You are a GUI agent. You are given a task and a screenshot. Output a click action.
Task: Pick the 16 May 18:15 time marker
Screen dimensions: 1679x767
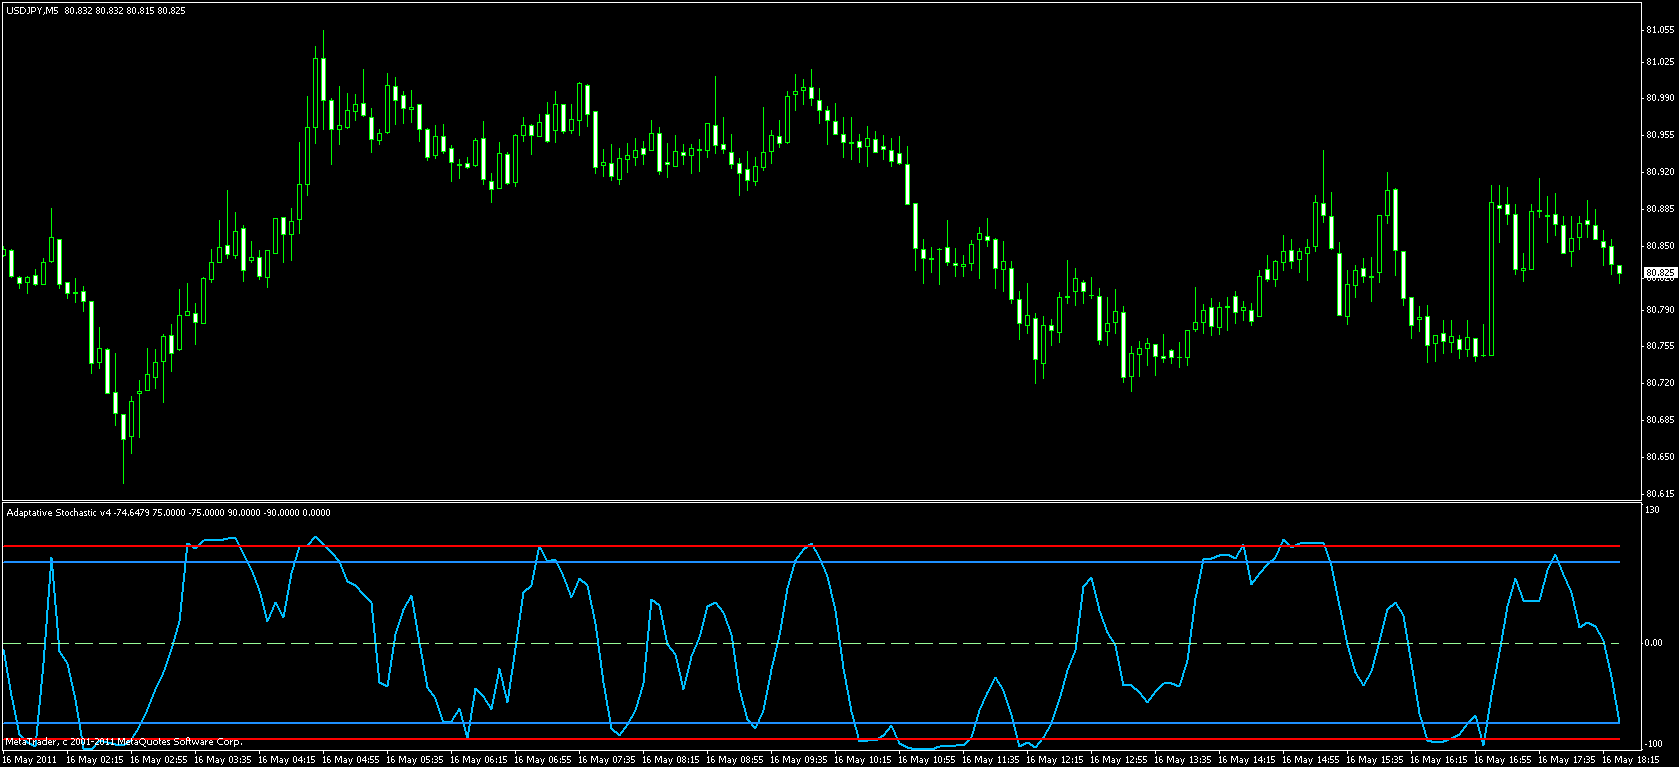[1633, 760]
